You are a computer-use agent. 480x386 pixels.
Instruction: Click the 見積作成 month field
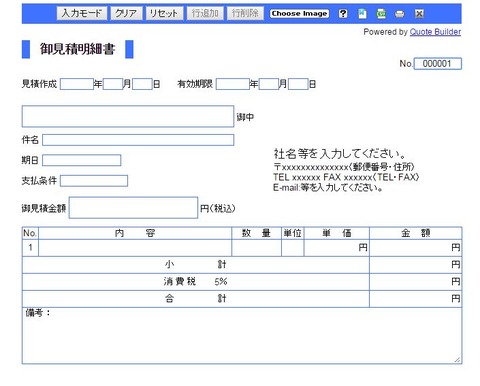point(113,84)
